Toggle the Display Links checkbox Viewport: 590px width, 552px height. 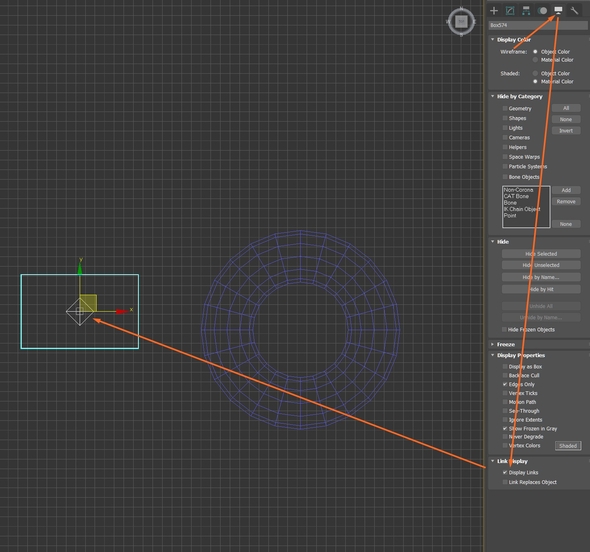505,472
